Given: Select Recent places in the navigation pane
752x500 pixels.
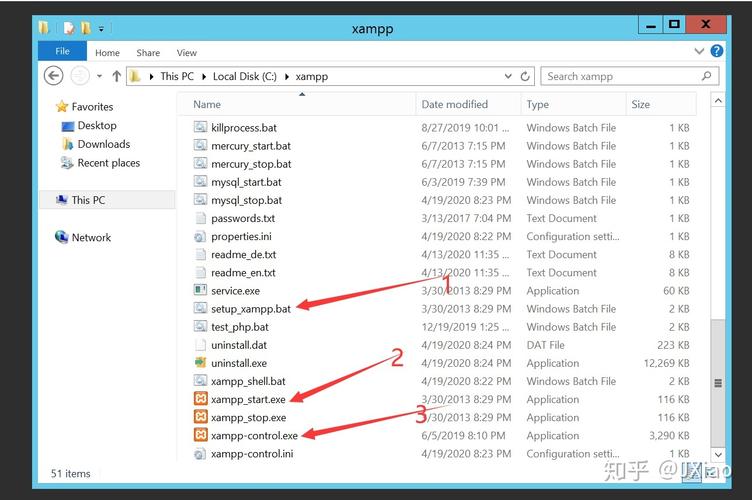Looking at the screenshot, I should coord(108,163).
